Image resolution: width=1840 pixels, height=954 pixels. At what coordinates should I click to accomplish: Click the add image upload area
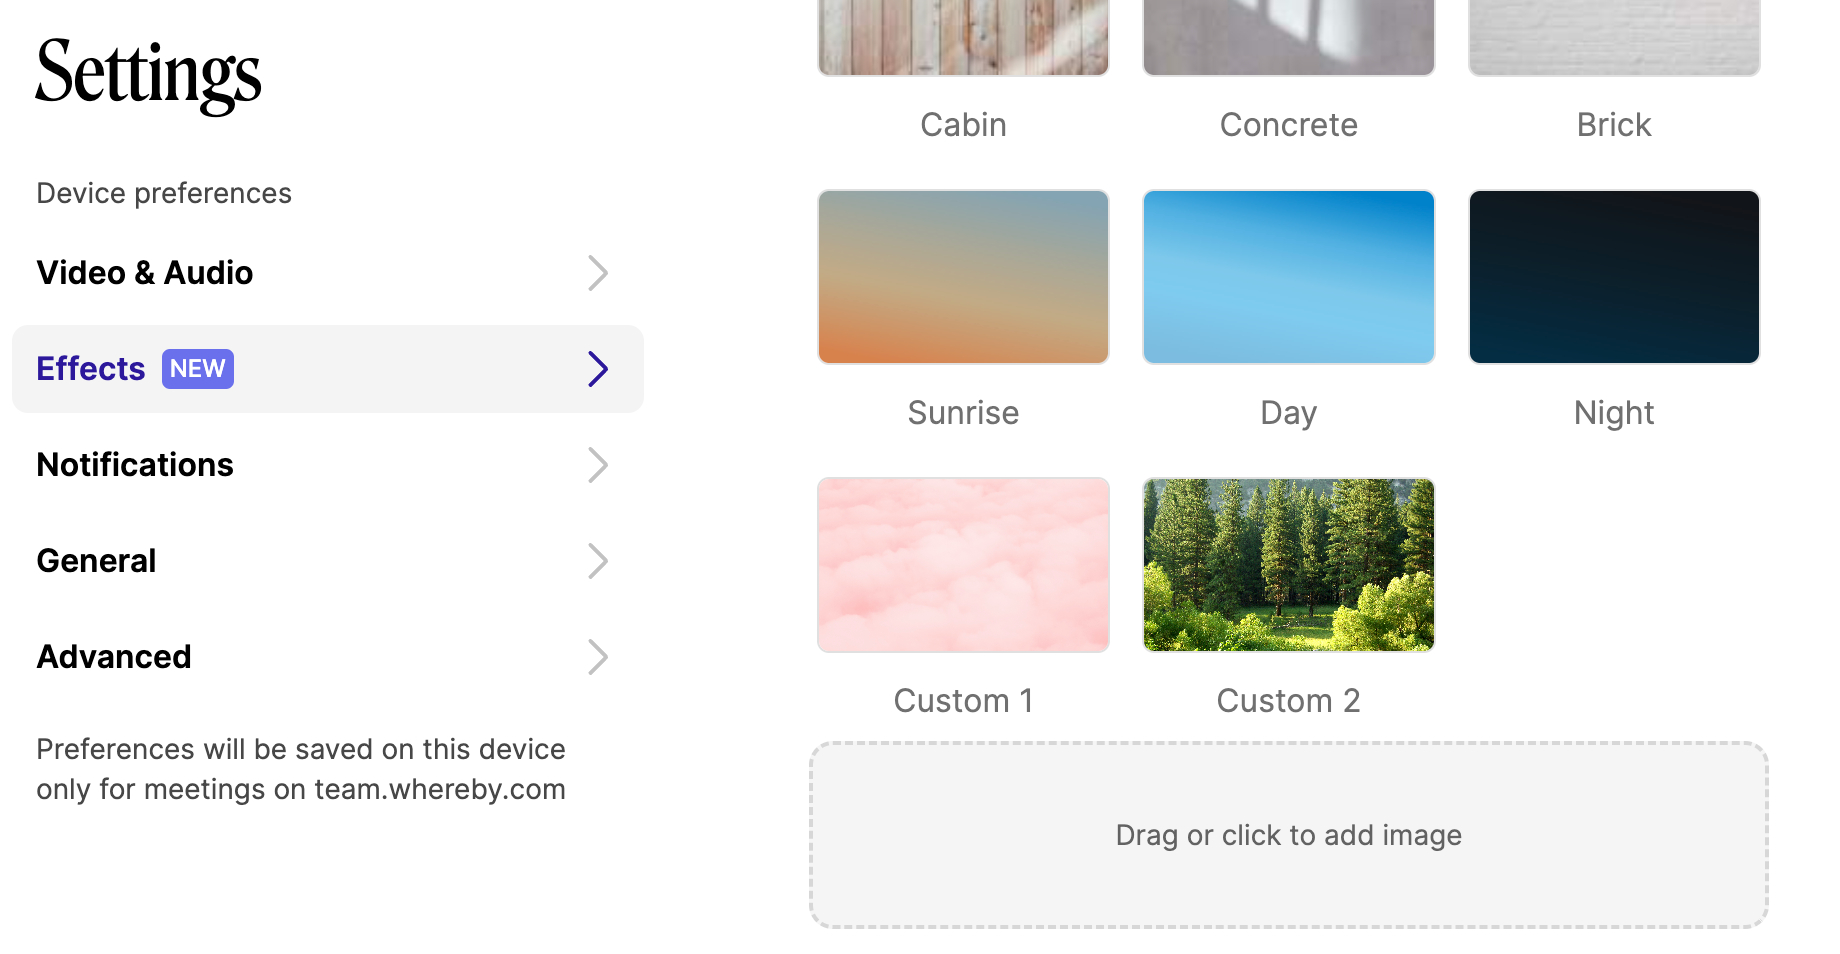(1289, 835)
